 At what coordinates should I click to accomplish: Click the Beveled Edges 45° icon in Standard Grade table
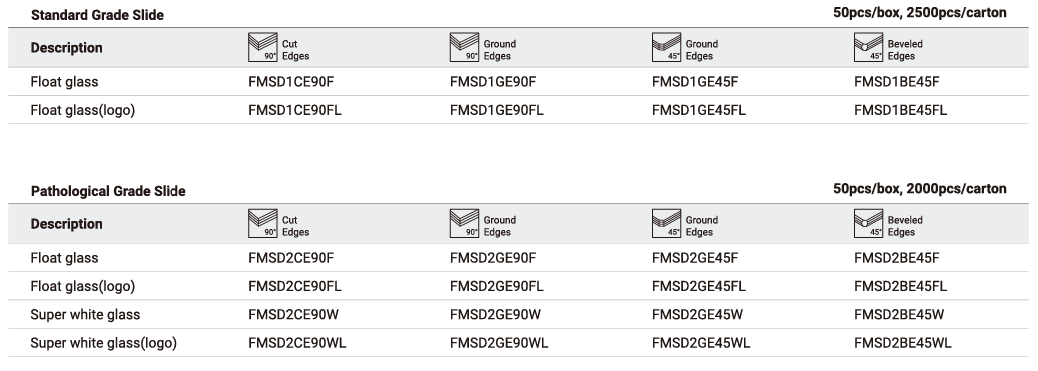(x=869, y=48)
